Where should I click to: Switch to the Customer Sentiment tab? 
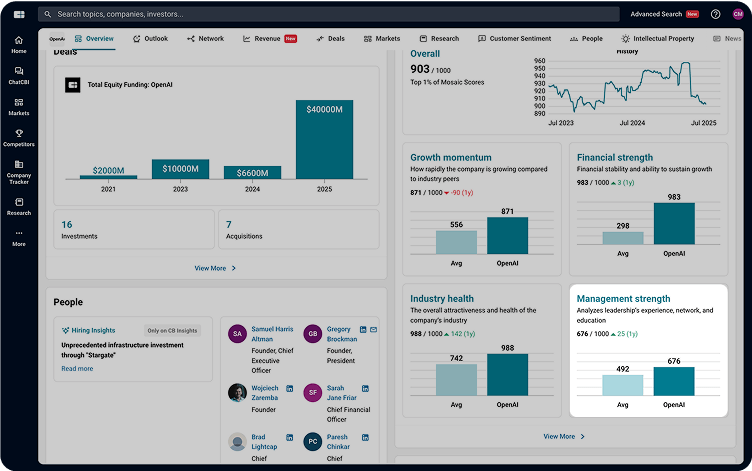(x=514, y=39)
